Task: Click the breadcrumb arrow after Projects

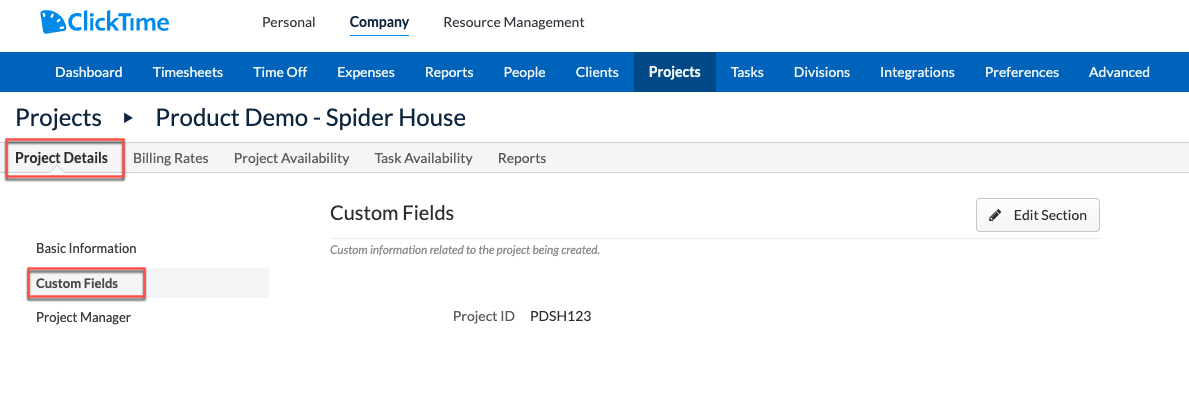Action: click(x=128, y=118)
